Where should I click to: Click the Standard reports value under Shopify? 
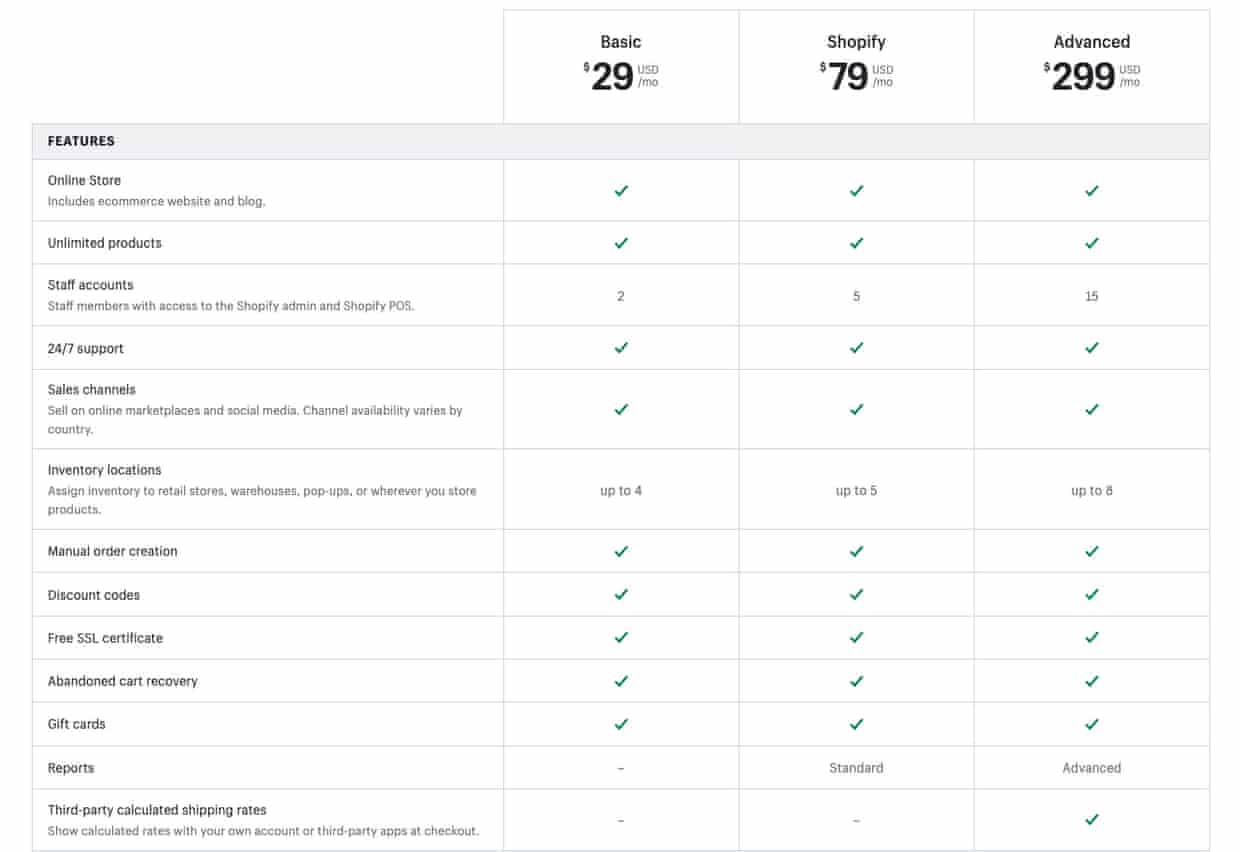pos(856,768)
